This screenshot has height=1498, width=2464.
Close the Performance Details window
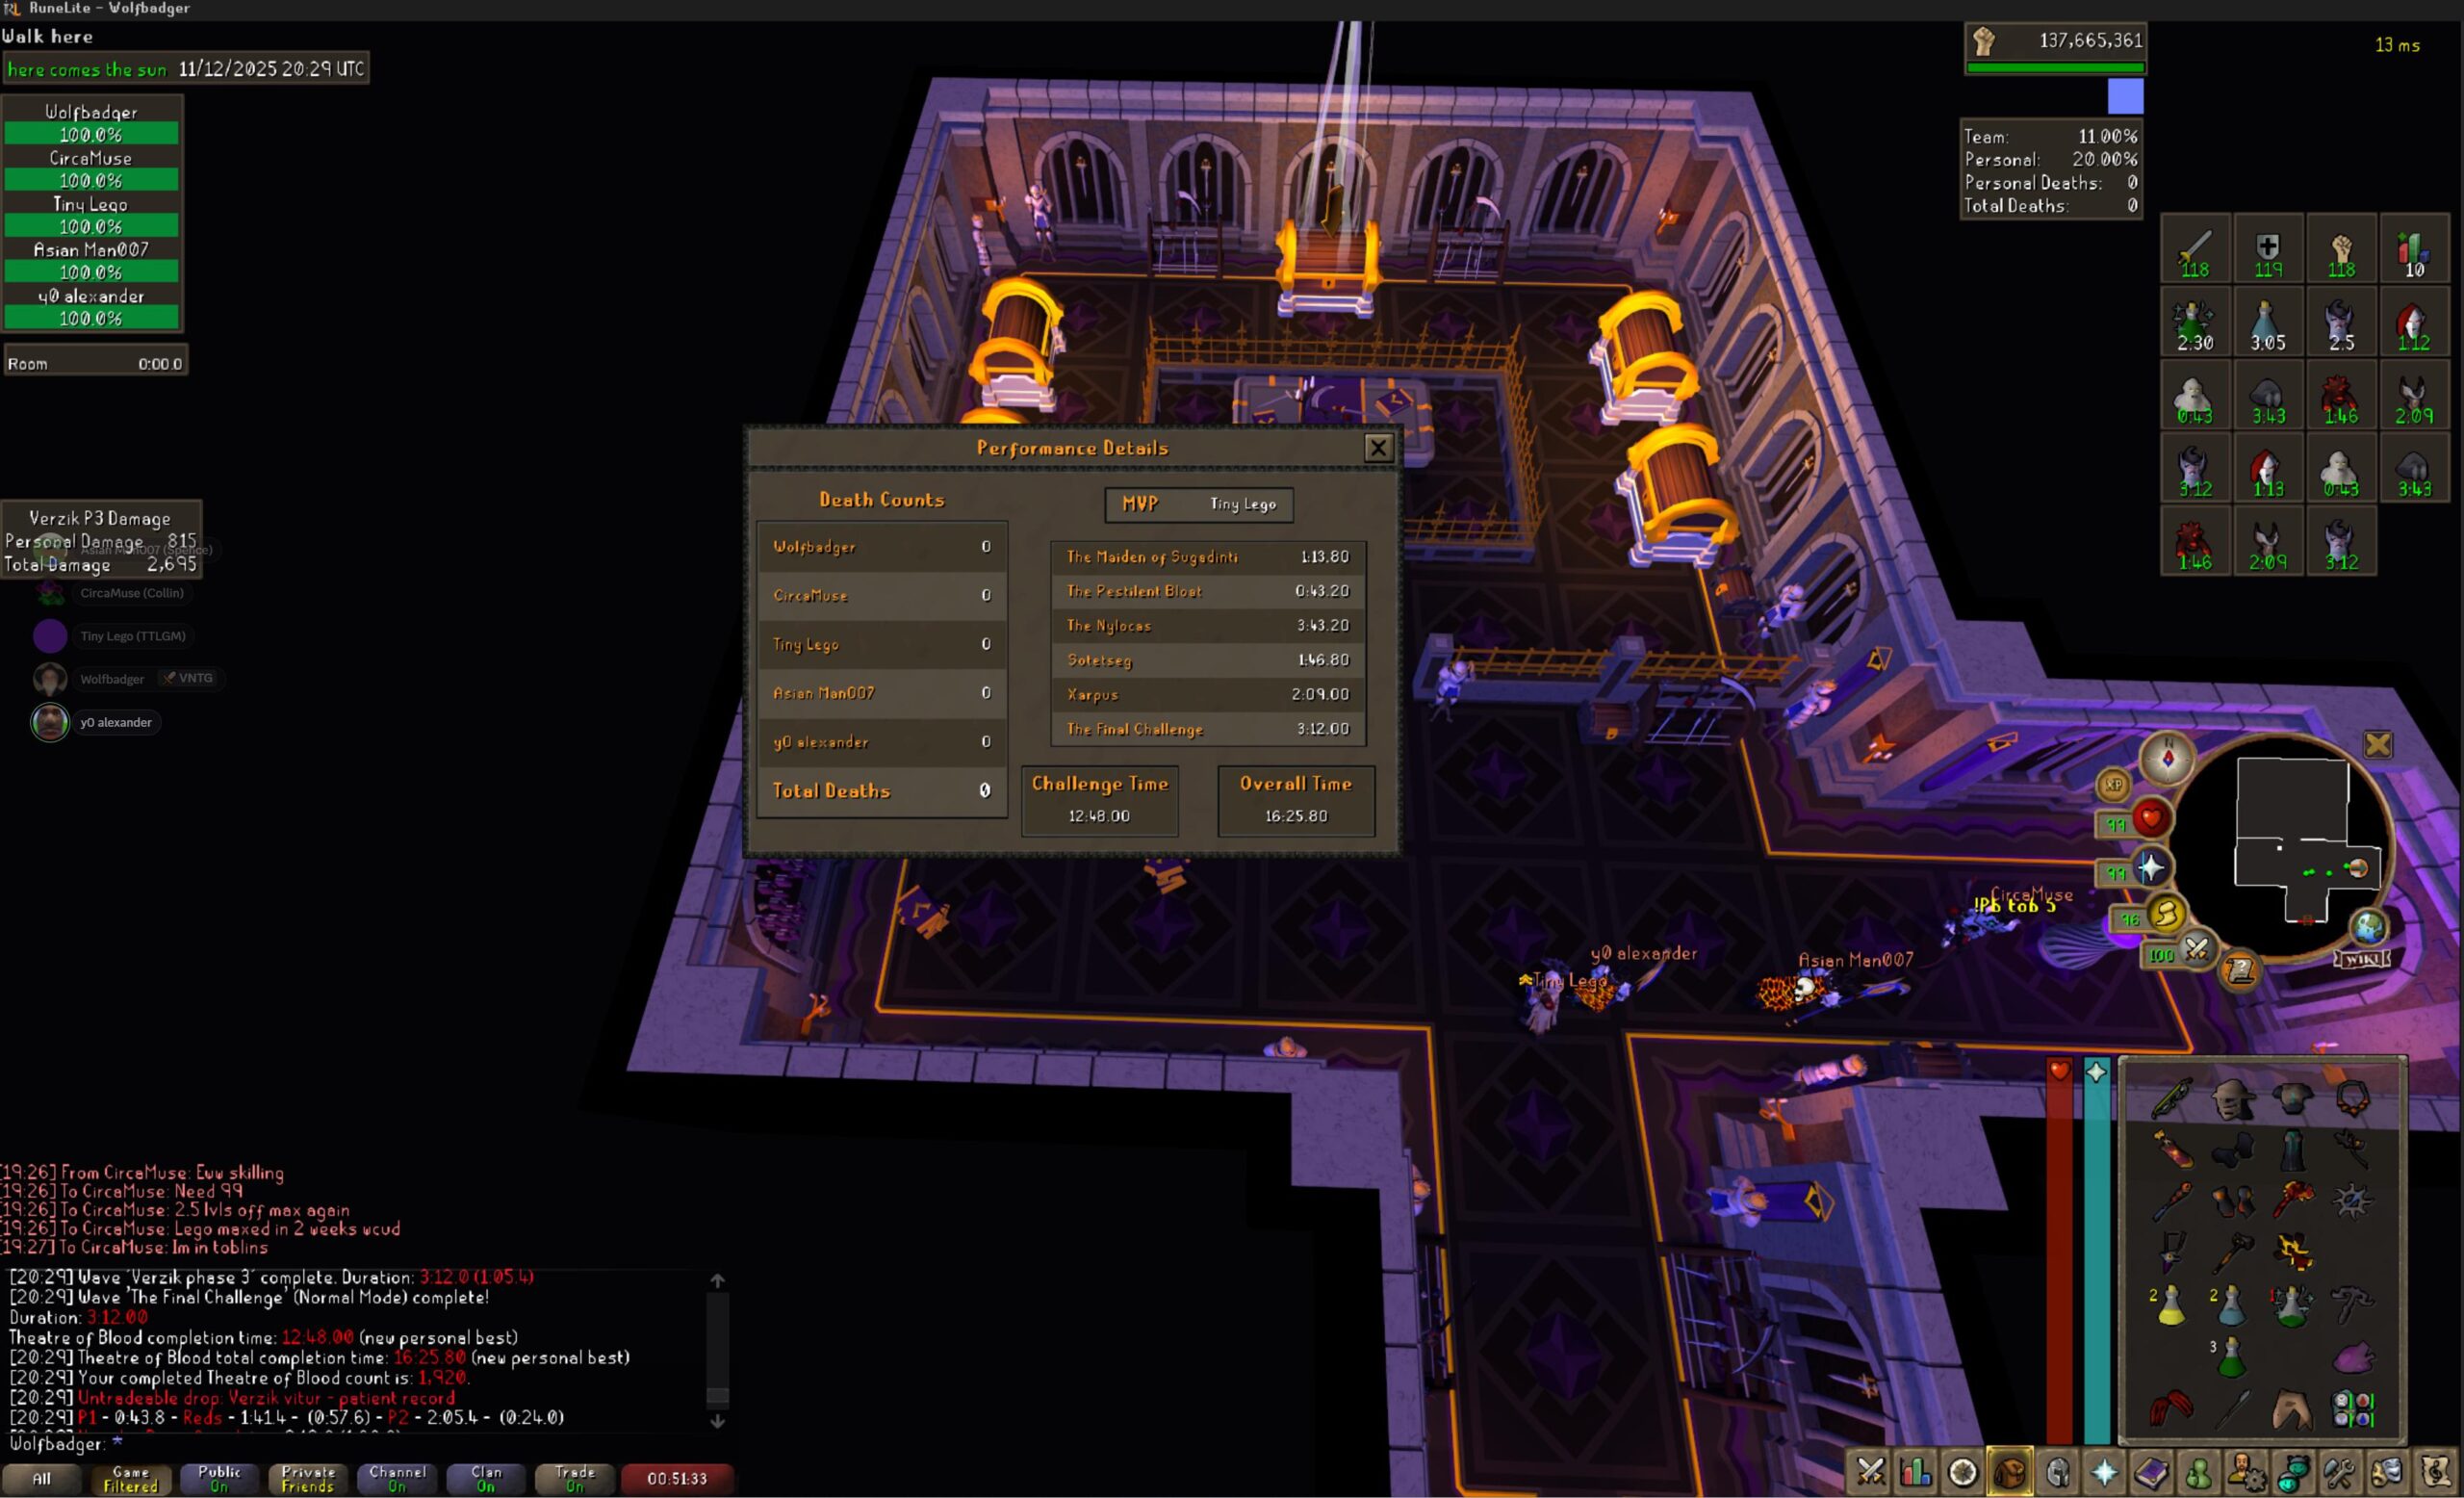coord(1378,448)
